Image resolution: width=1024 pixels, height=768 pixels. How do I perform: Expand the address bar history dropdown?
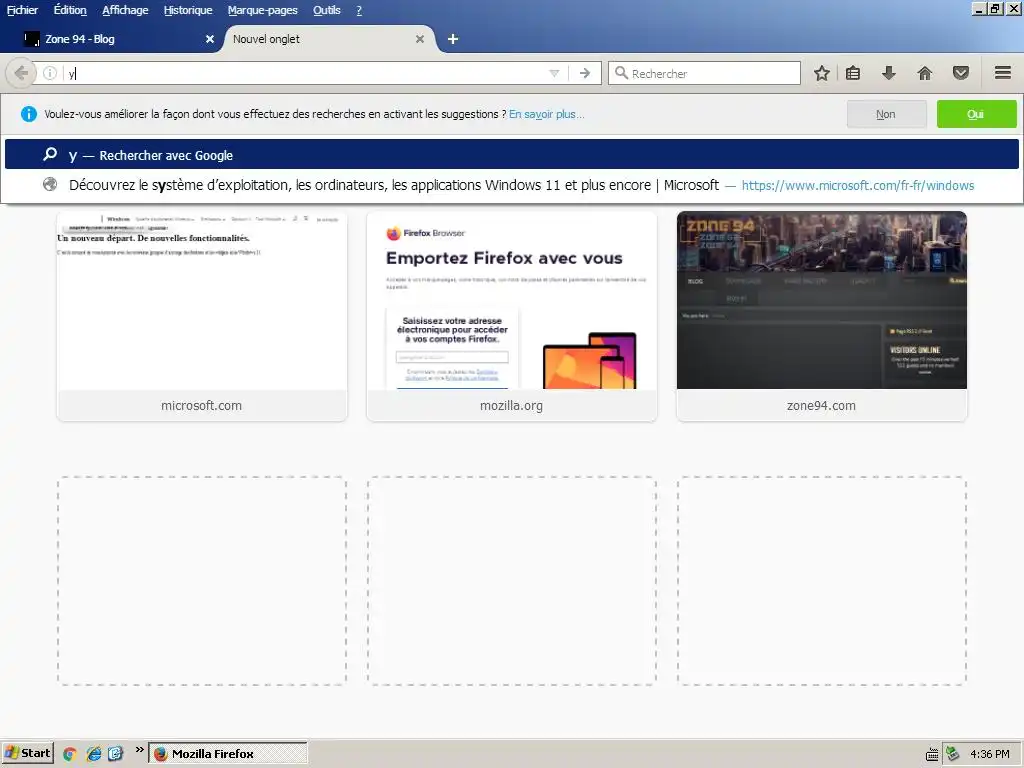point(554,73)
